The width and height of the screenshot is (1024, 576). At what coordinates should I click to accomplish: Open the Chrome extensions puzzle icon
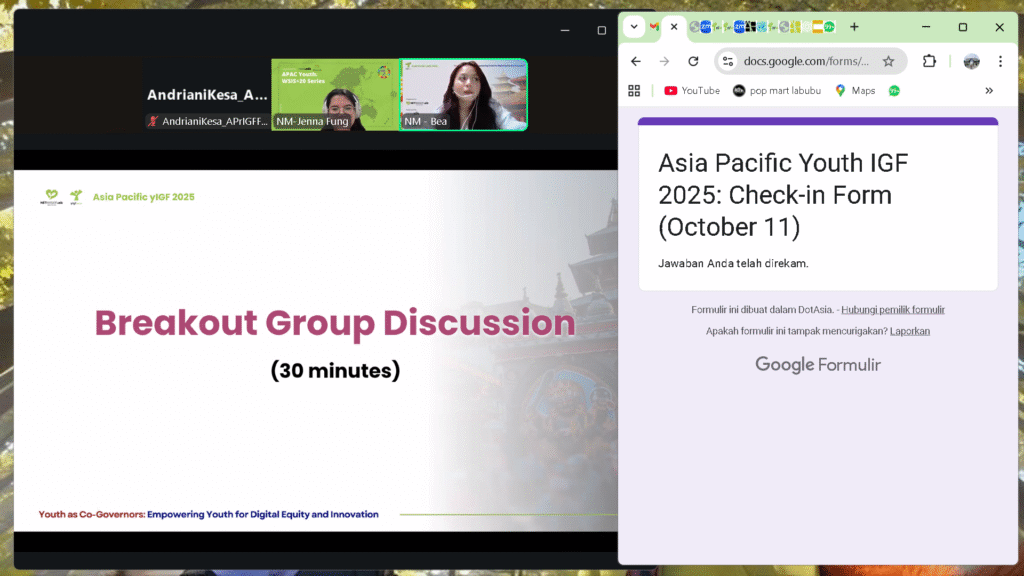(x=929, y=61)
